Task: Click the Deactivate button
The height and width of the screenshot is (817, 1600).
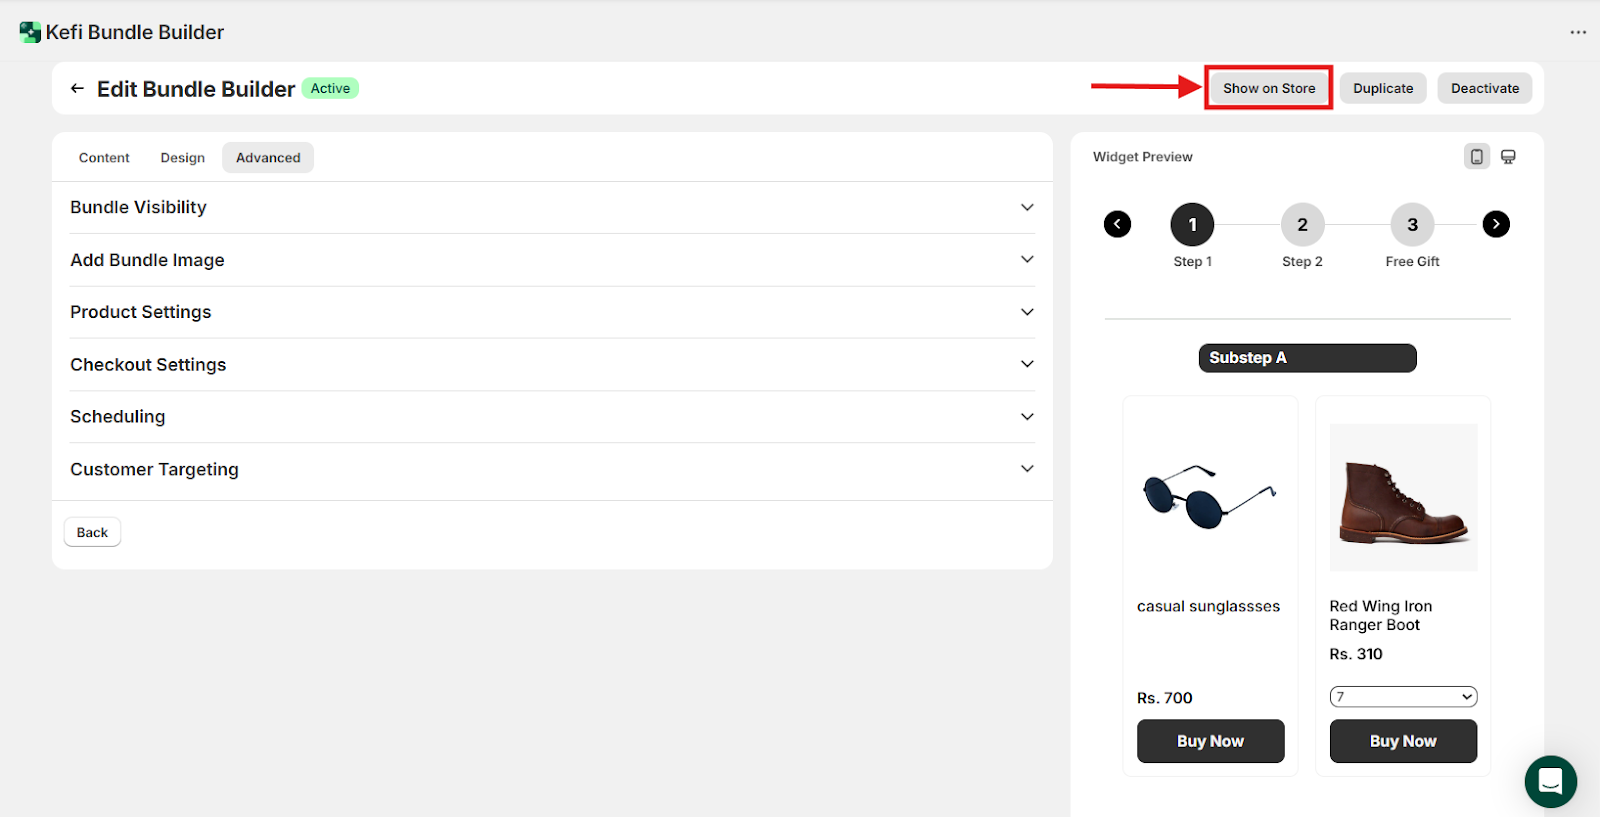Action: tap(1484, 88)
